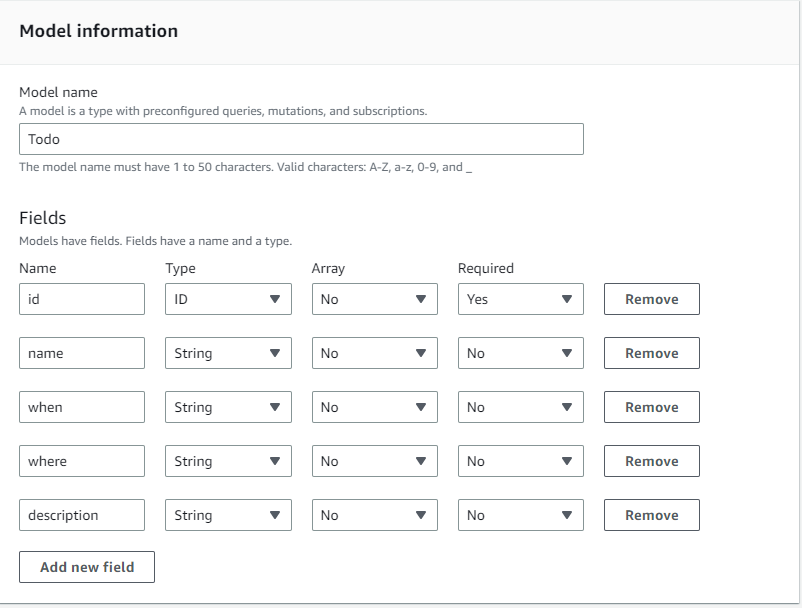This screenshot has height=608, width=802.
Task: Click the when field's Name input box
Action: [81, 407]
